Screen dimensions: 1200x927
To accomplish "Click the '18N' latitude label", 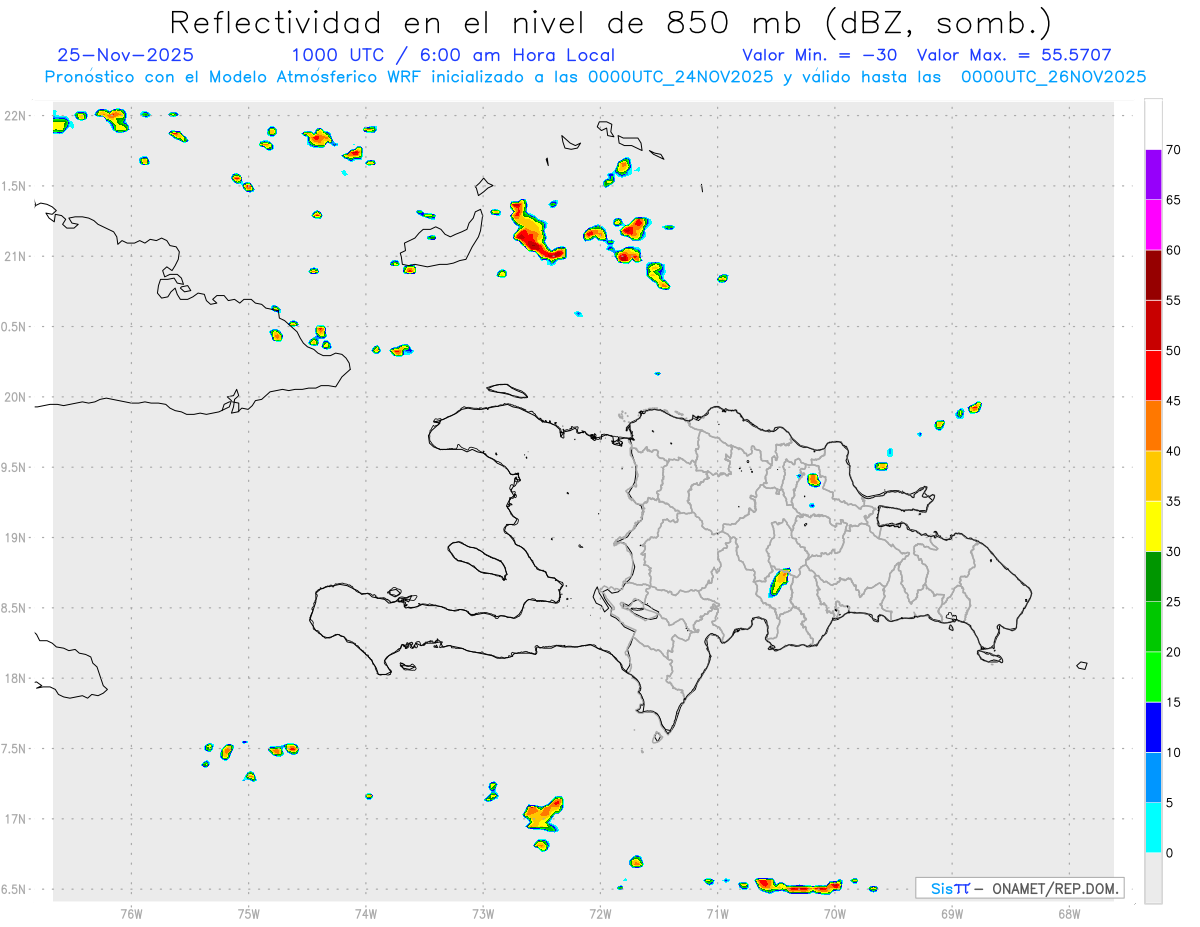I will (x=14, y=678).
